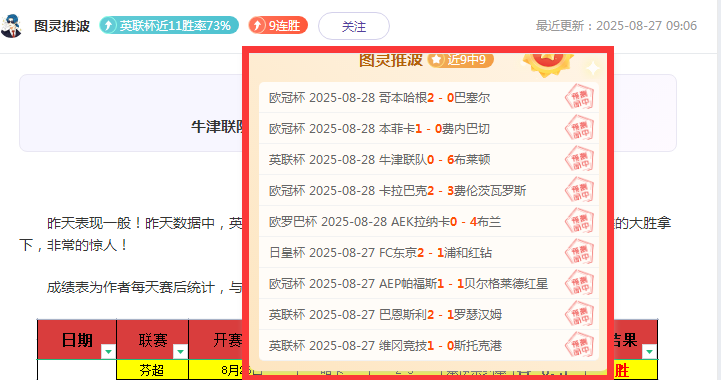Open AEK拉纳卡 0-4 布兰 match row
The height and width of the screenshot is (380, 721).
coord(429,222)
